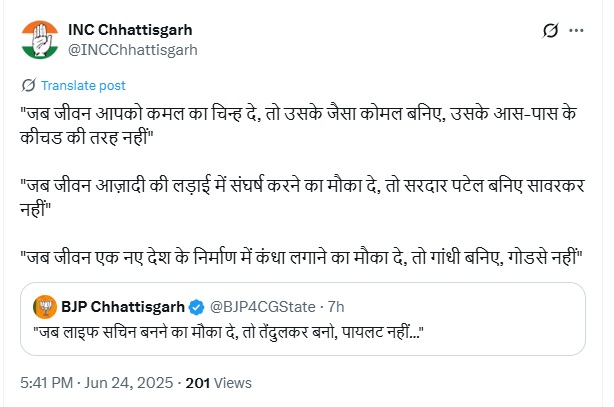The width and height of the screenshot is (614, 407).
Task: Click the first paragraph mentioning कमल का चिन्ह
Action: coord(300,127)
